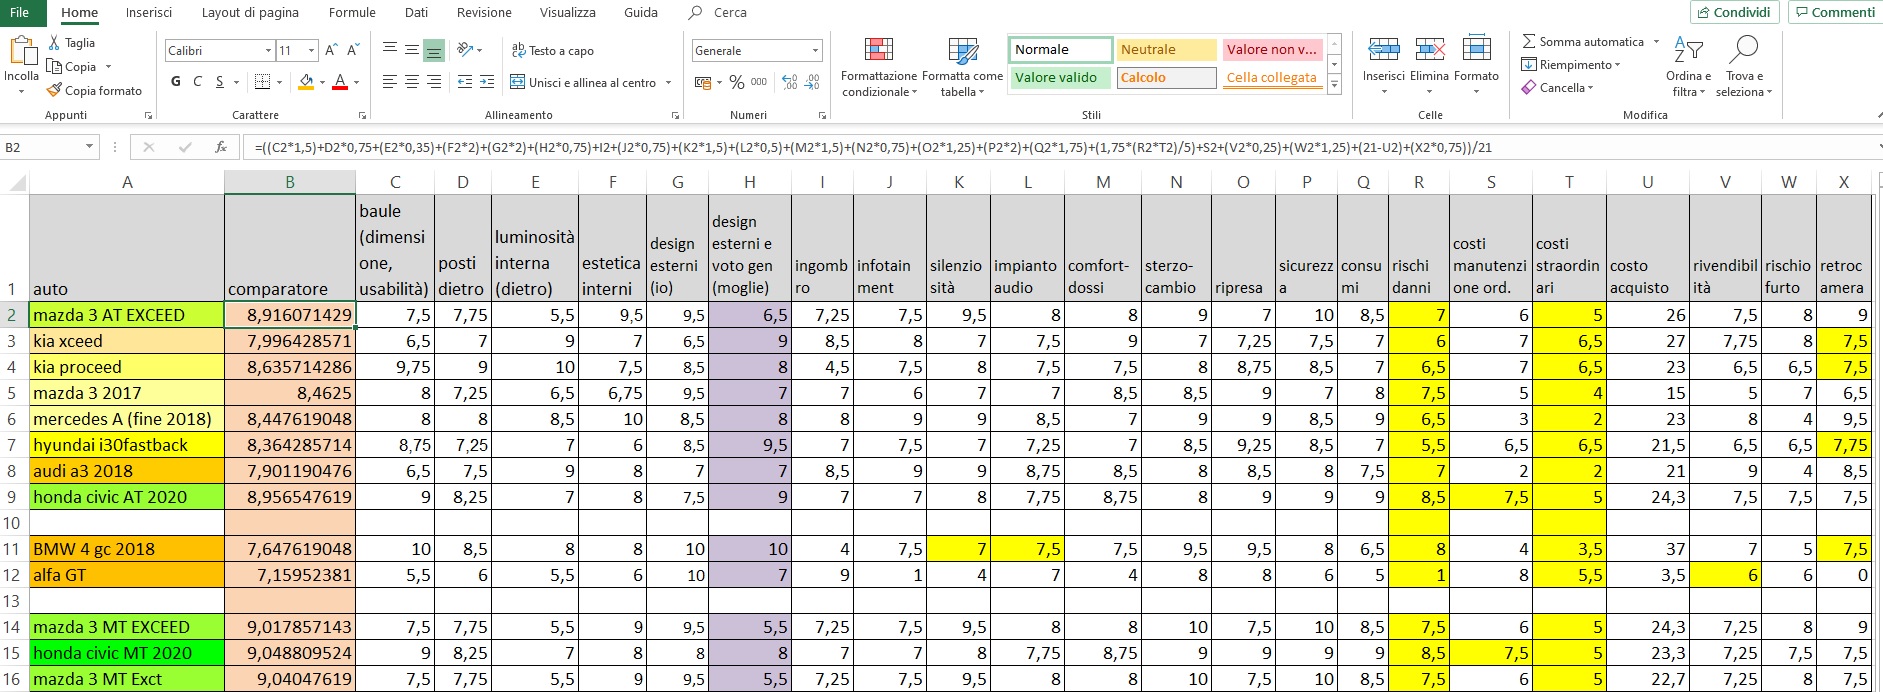The width and height of the screenshot is (1883, 692).
Task: Click the increase decimal places icon
Action: [x=790, y=82]
